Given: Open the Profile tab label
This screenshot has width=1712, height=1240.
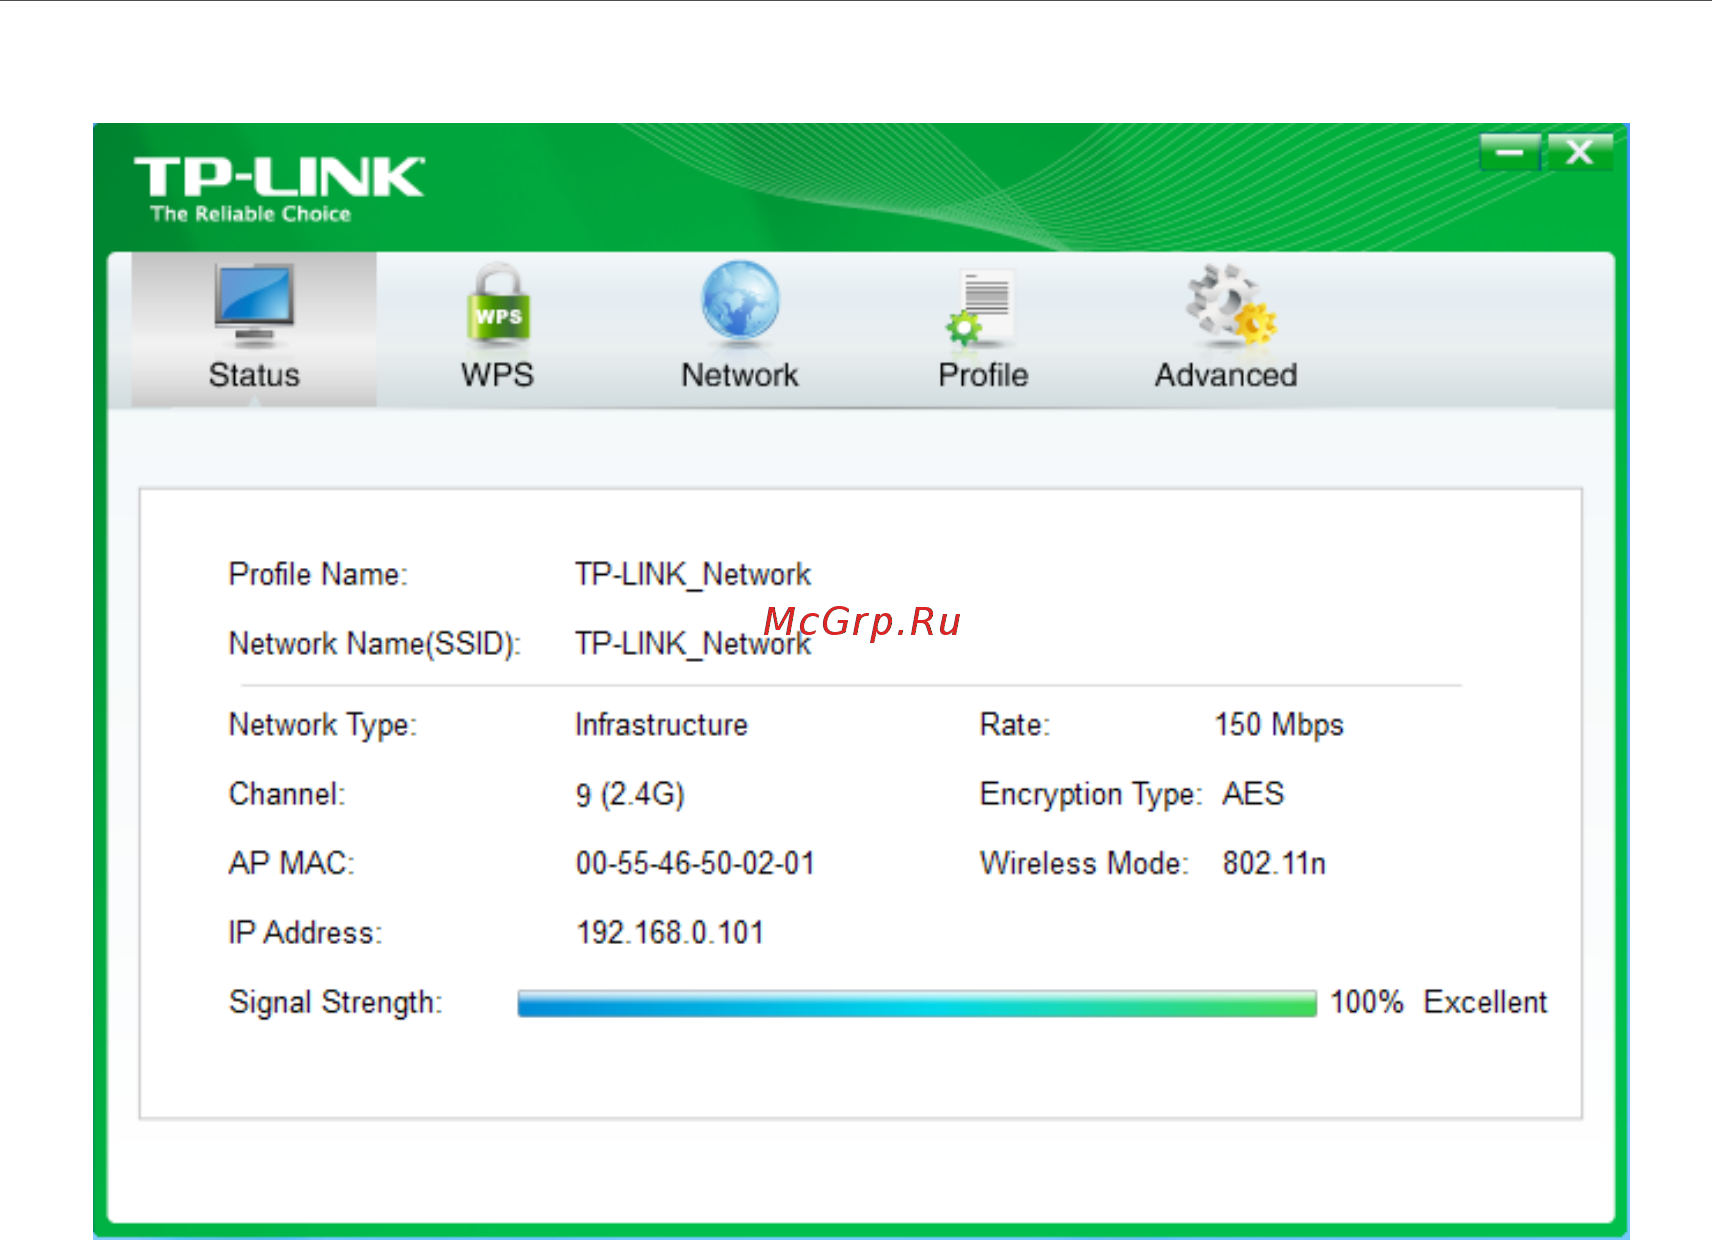Looking at the screenshot, I should tap(983, 375).
